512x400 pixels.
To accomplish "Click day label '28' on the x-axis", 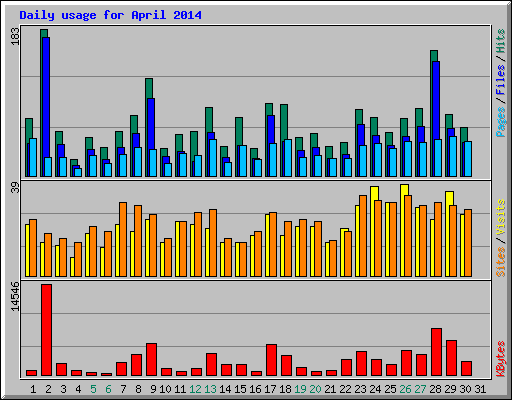I will (x=435, y=389).
